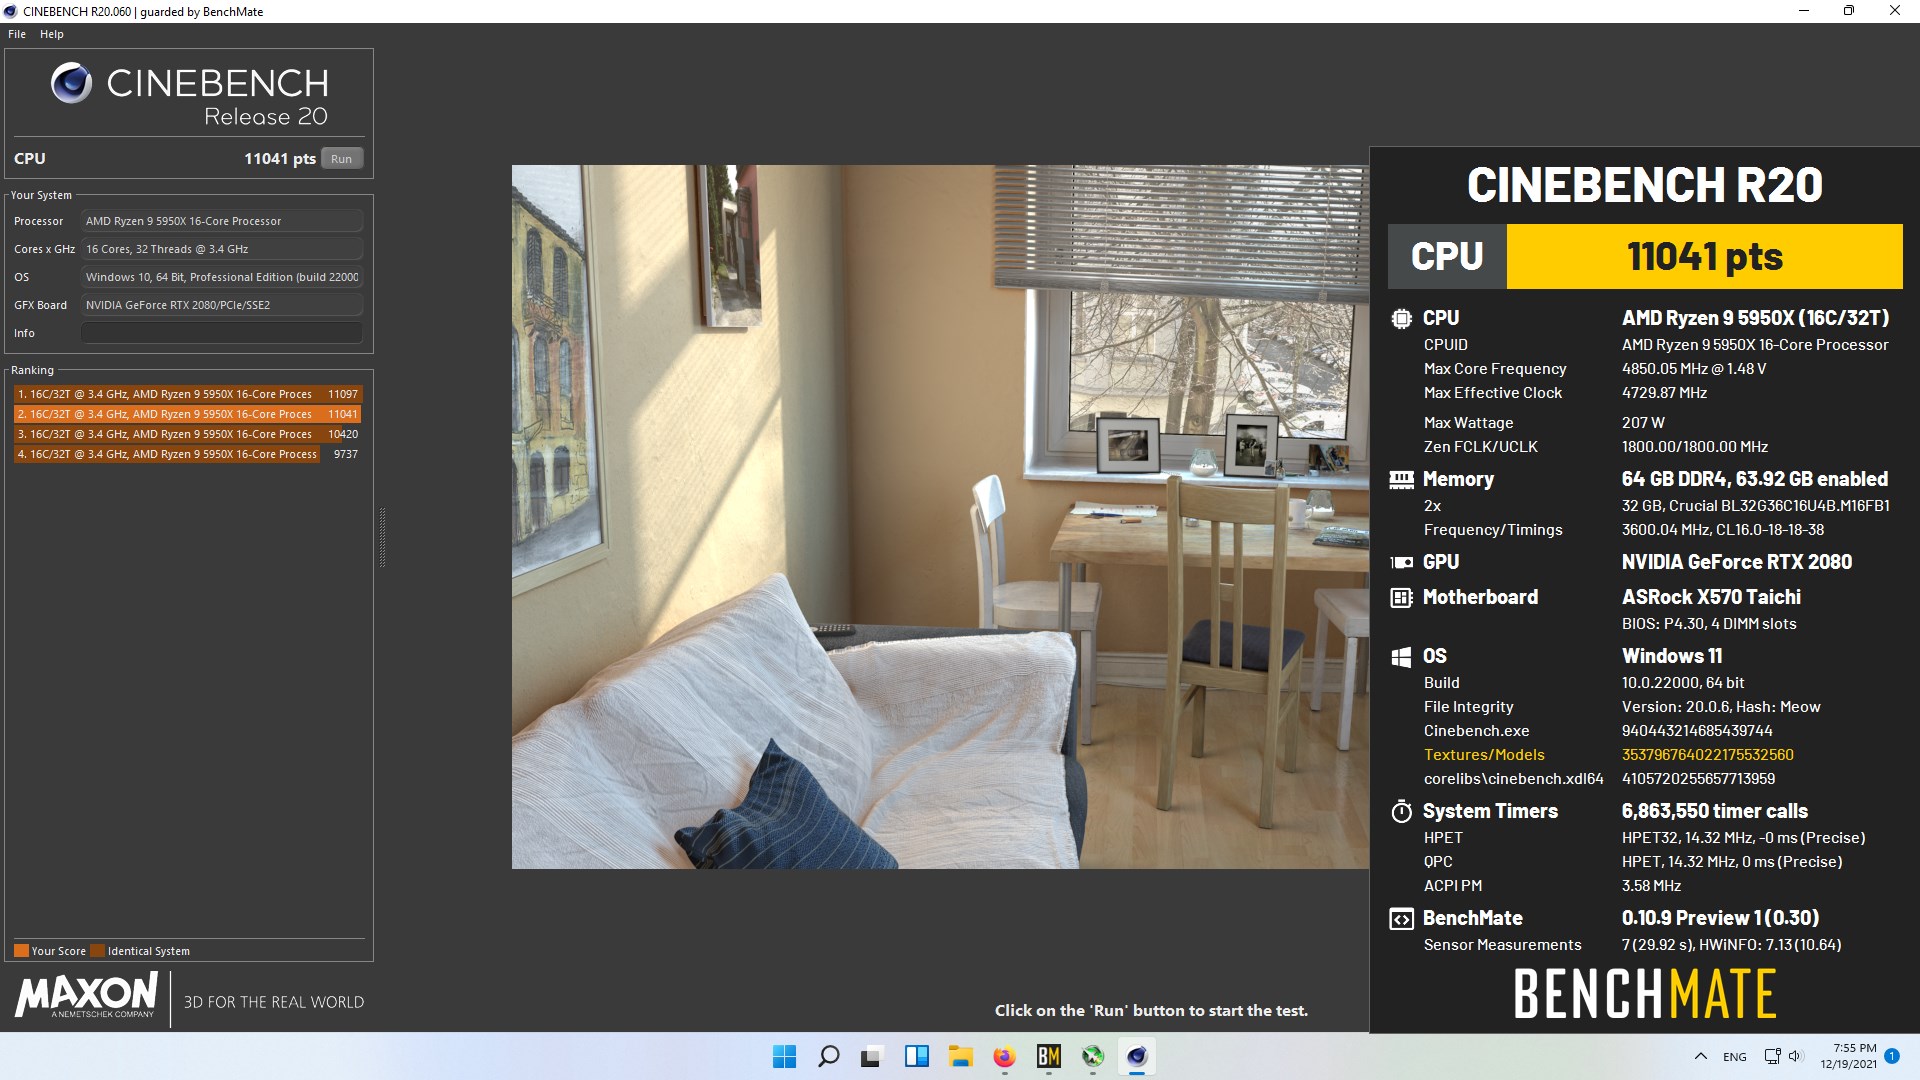Click the MAXON logo
Screen dimensions: 1920x1080
(86, 996)
